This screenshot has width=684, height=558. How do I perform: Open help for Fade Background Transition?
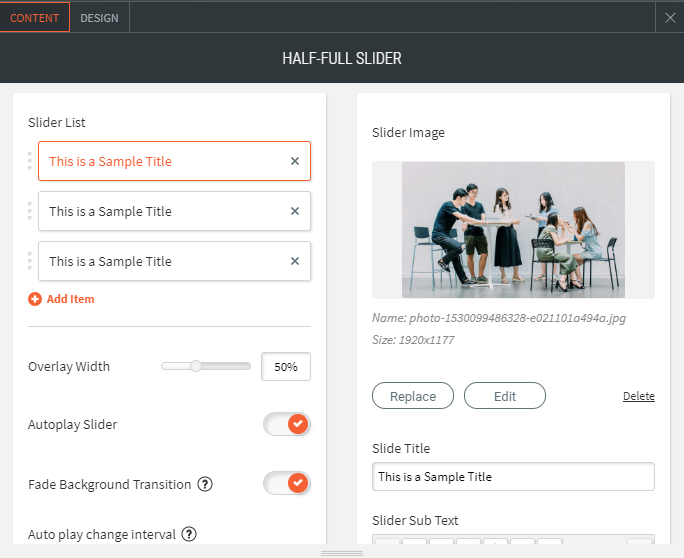(x=205, y=484)
